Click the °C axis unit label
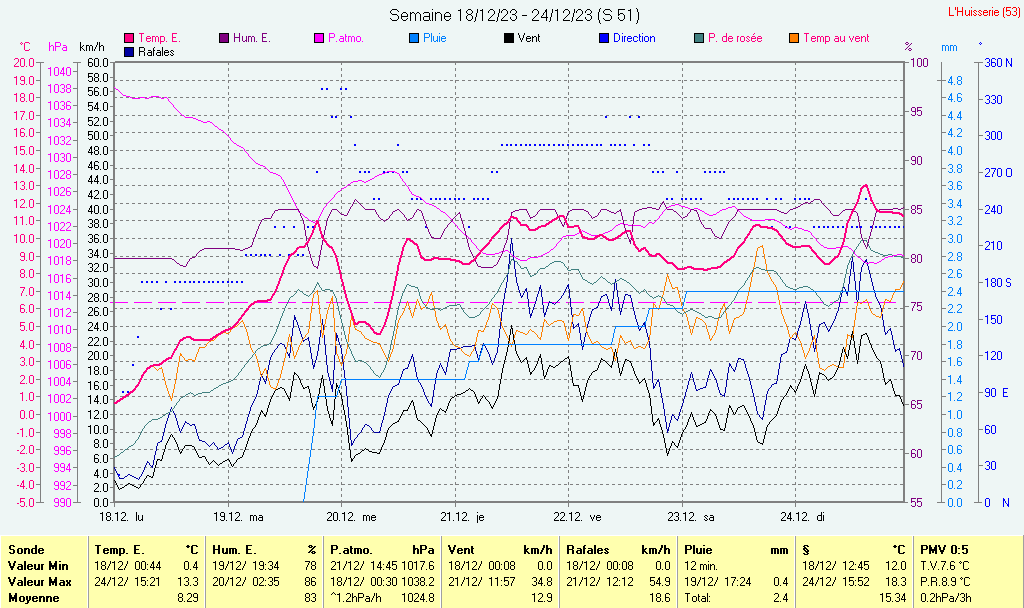Image resolution: width=1024 pixels, height=608 pixels. (x=24, y=47)
